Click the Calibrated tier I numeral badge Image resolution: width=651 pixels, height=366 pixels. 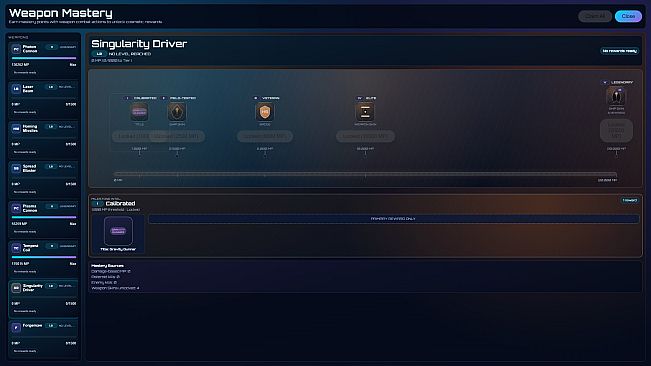coord(127,98)
